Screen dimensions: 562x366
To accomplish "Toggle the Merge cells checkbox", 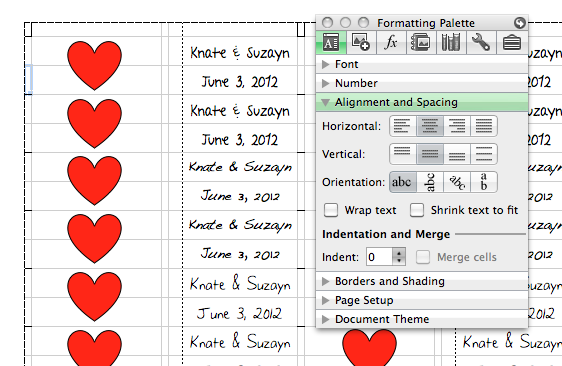I will tap(423, 257).
